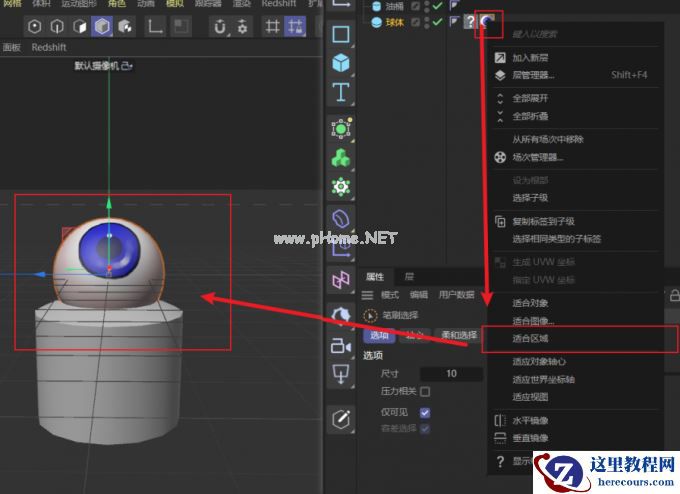The width and height of the screenshot is (680, 494).
Task: Open the purple volume builder icon
Action: (341, 219)
